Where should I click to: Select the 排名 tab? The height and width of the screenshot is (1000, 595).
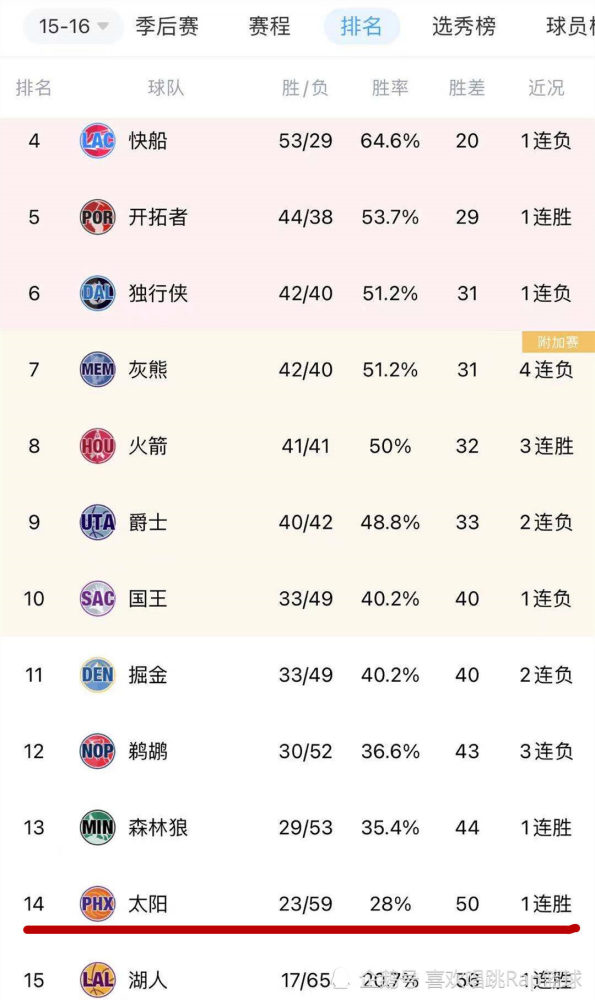click(362, 26)
